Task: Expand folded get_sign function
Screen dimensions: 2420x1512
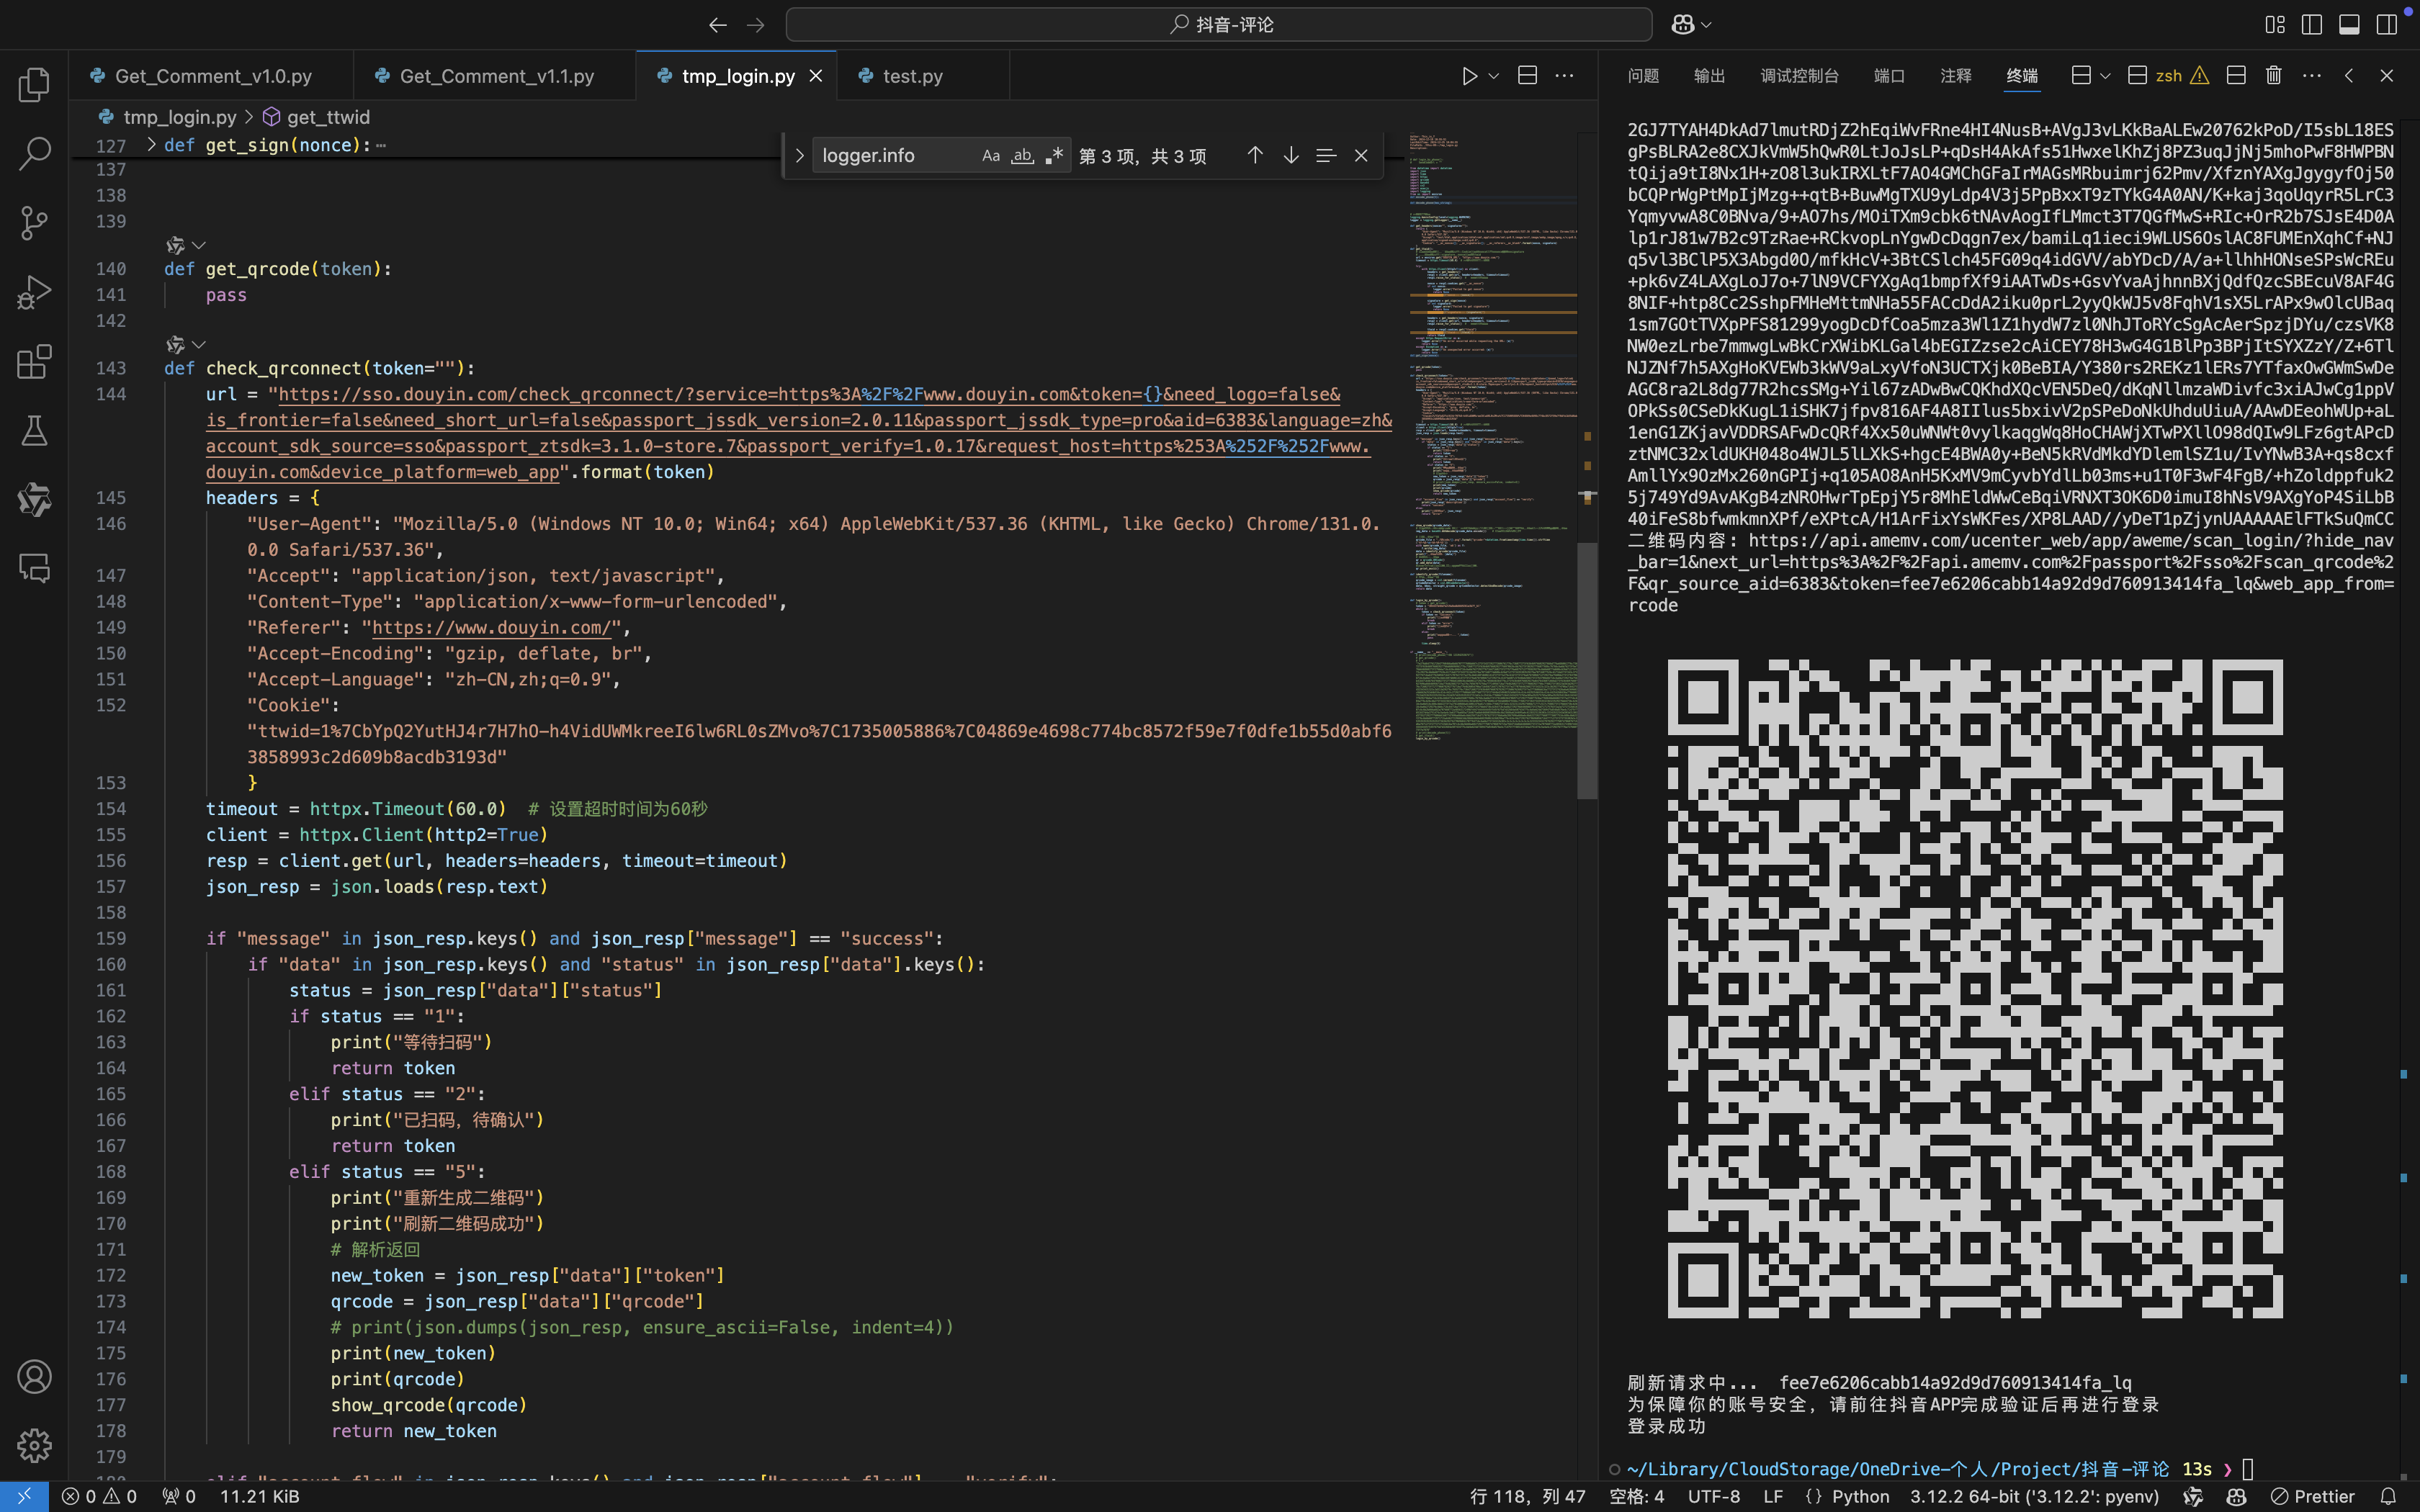Action: (151, 145)
